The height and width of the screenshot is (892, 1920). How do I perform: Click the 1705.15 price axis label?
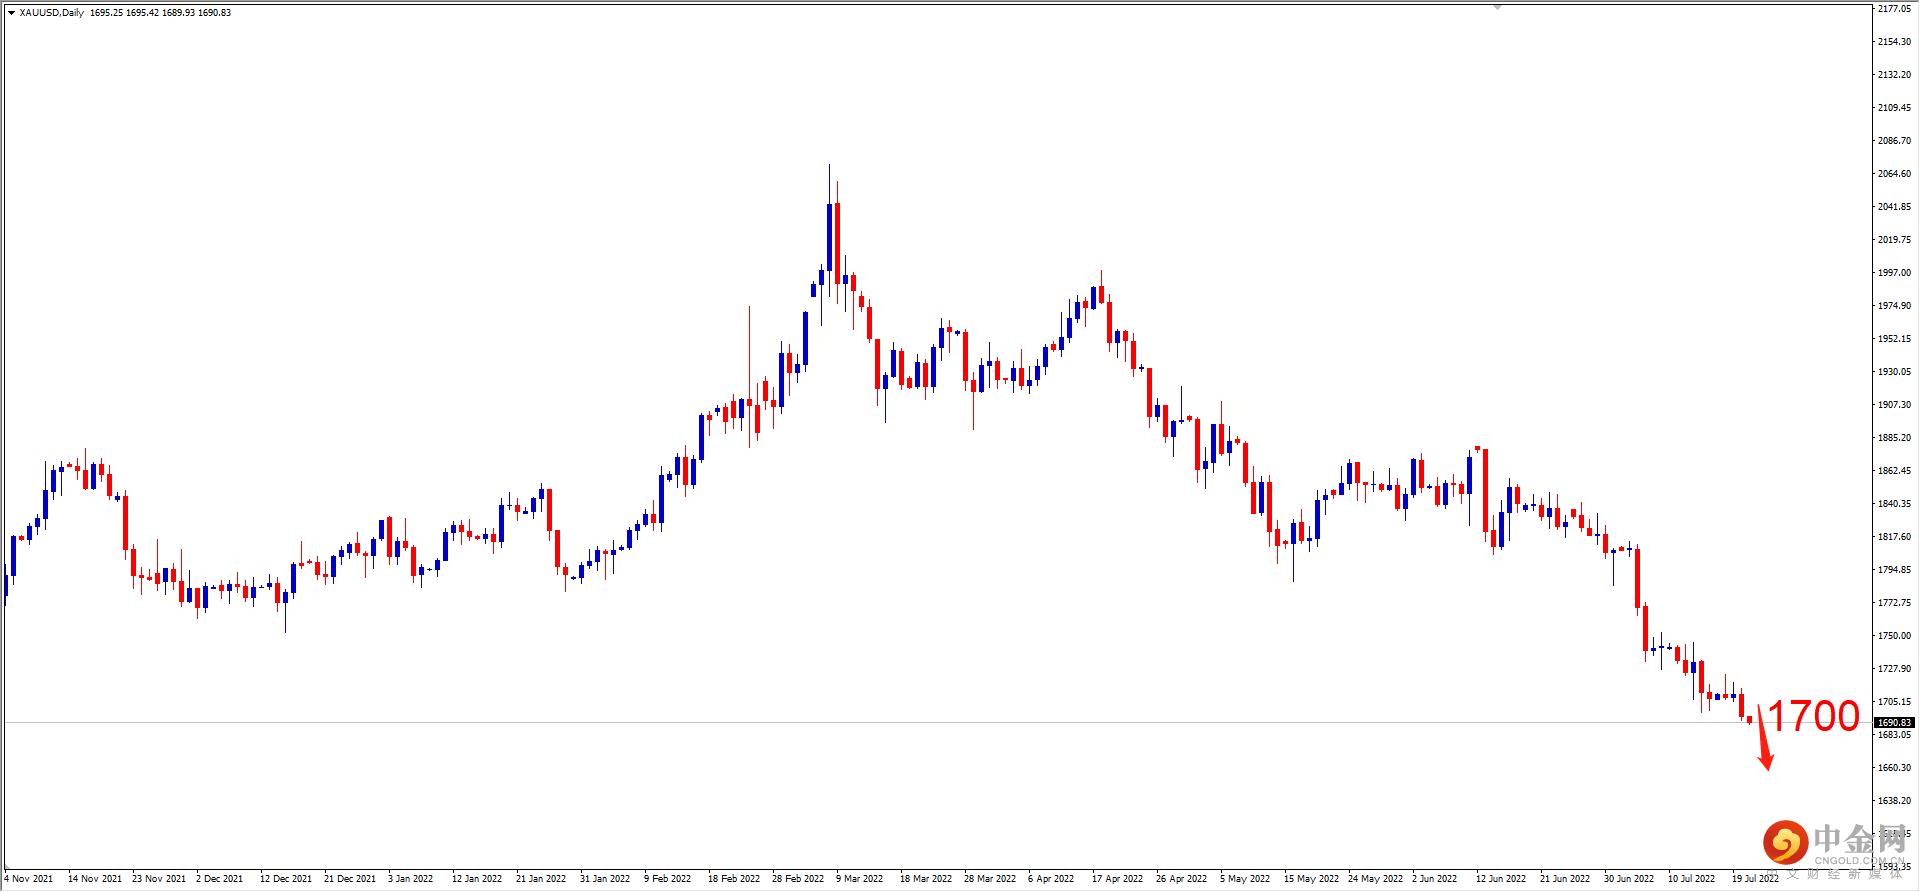(1894, 701)
